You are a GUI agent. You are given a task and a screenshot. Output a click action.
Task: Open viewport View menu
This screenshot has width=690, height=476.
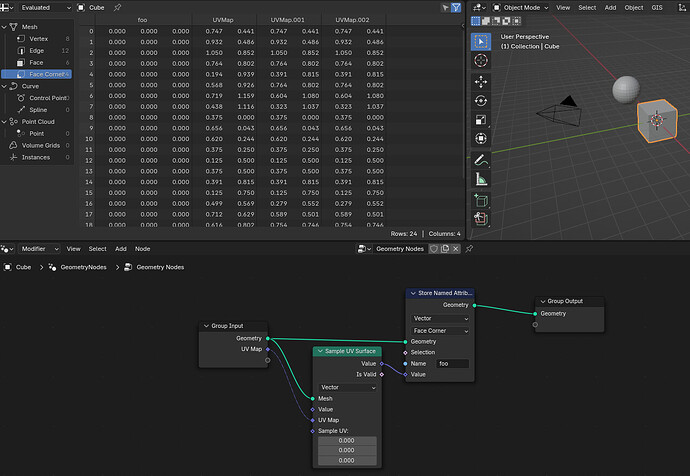click(x=563, y=7)
